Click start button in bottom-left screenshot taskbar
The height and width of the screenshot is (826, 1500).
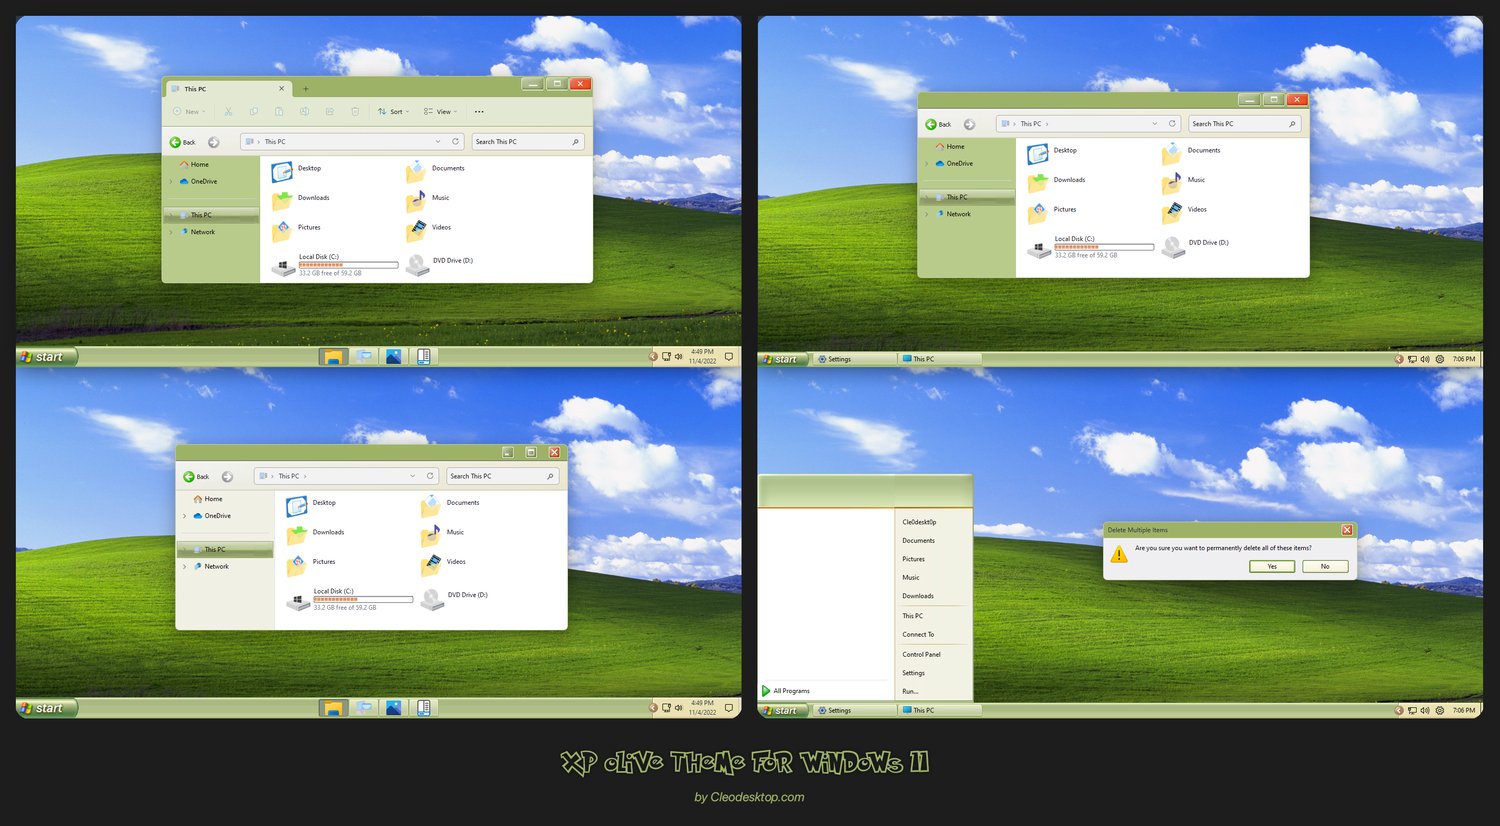[x=46, y=708]
